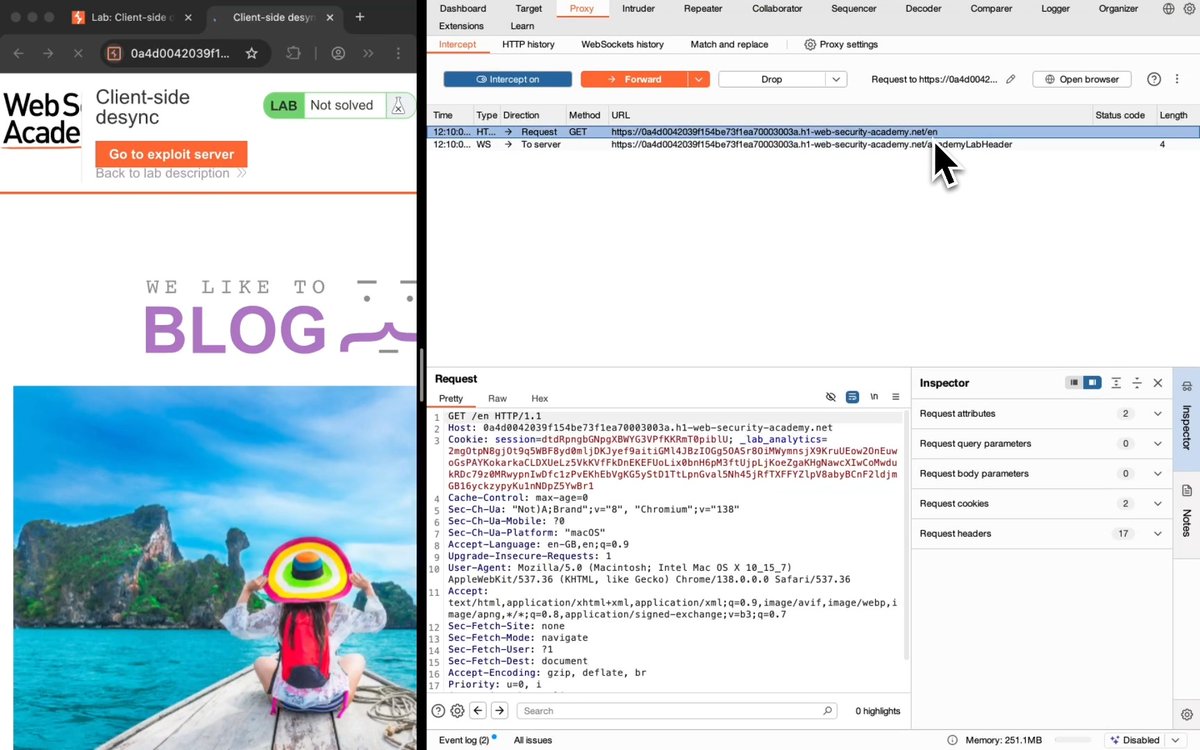Screen dimensions: 1200x750
Task: Open the WebSockets history sub-tab
Action: (622, 44)
